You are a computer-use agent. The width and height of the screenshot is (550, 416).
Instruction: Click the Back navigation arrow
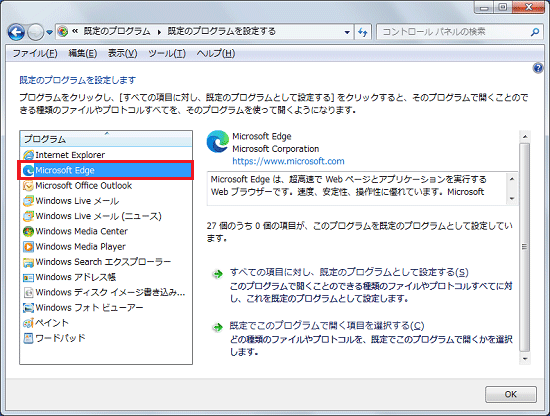click(x=16, y=33)
